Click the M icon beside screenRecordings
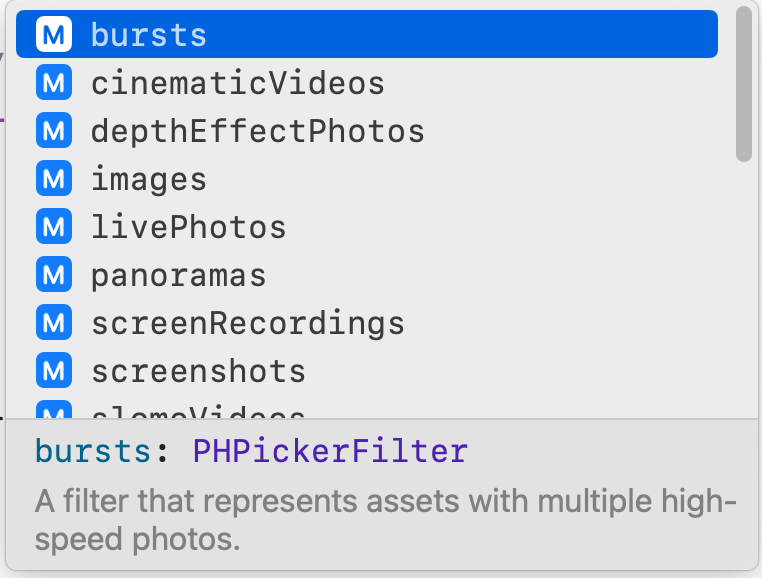The width and height of the screenshot is (762, 578). (x=52, y=323)
